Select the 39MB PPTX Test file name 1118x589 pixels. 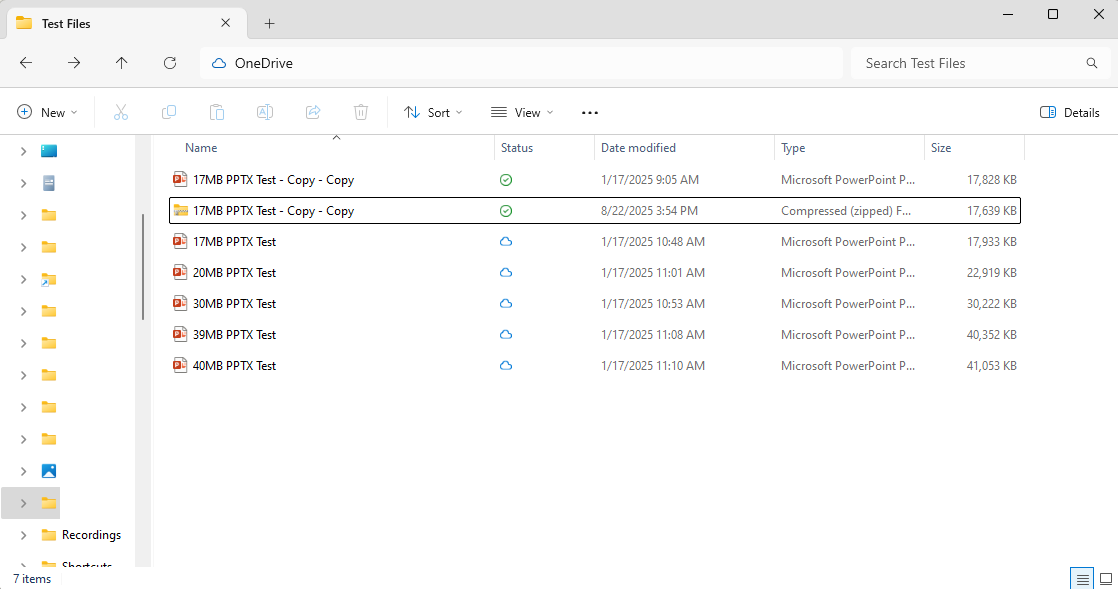(x=234, y=334)
